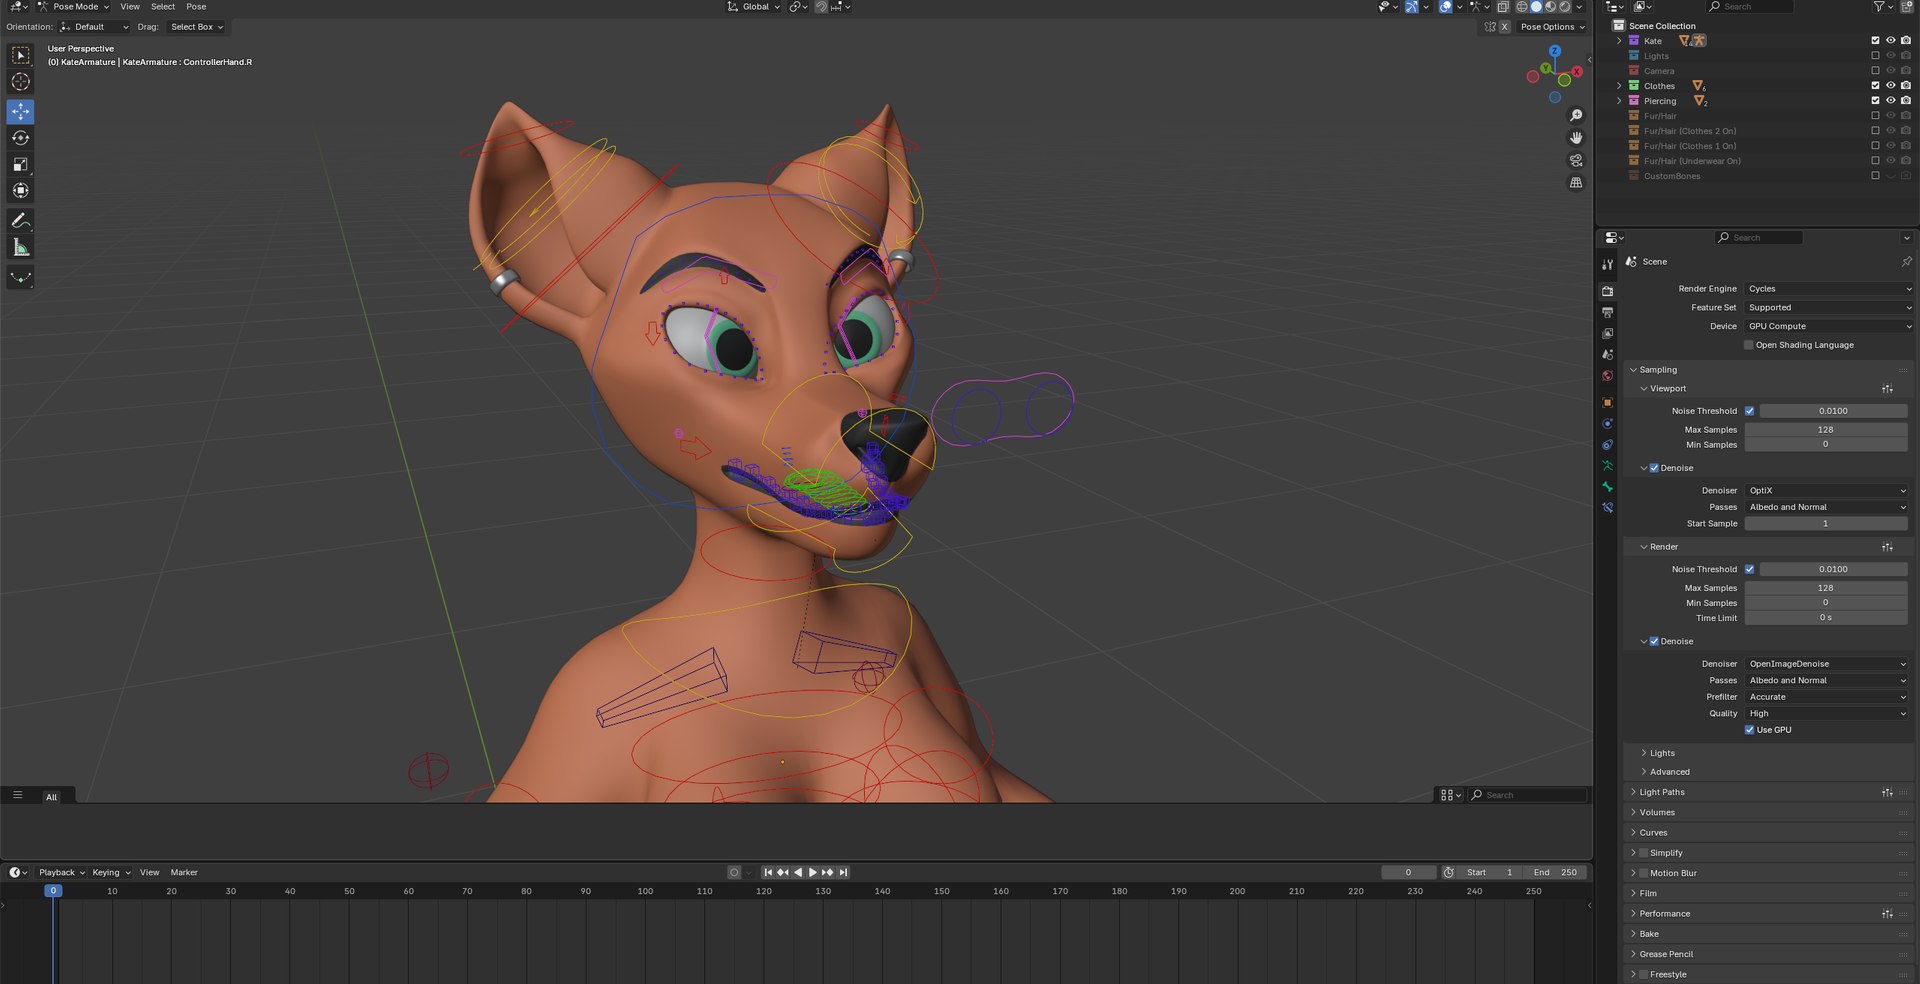Click the Pan view hand icon

[1576, 137]
